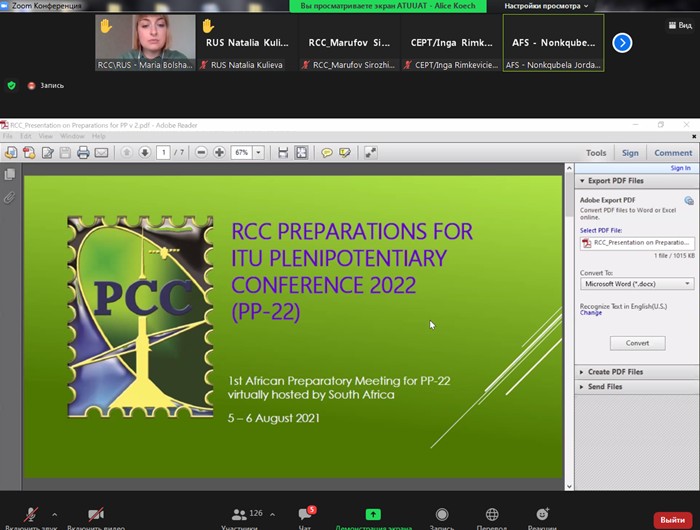The image size is (700, 530).
Task: Click the Change language link
Action: click(x=591, y=313)
